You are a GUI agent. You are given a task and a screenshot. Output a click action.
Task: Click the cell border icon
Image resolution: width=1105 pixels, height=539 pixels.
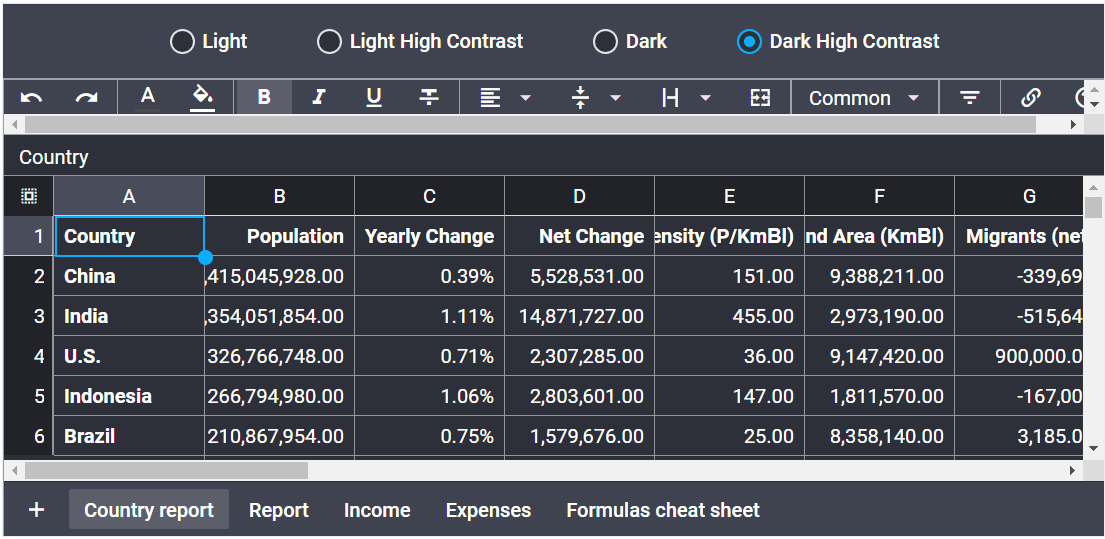tap(670, 97)
